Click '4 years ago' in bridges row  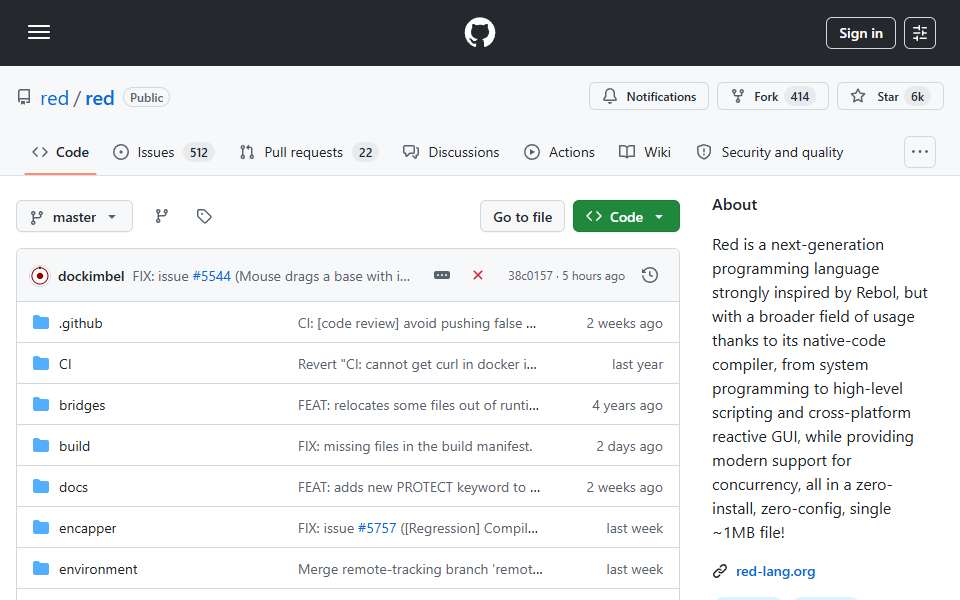pos(627,405)
